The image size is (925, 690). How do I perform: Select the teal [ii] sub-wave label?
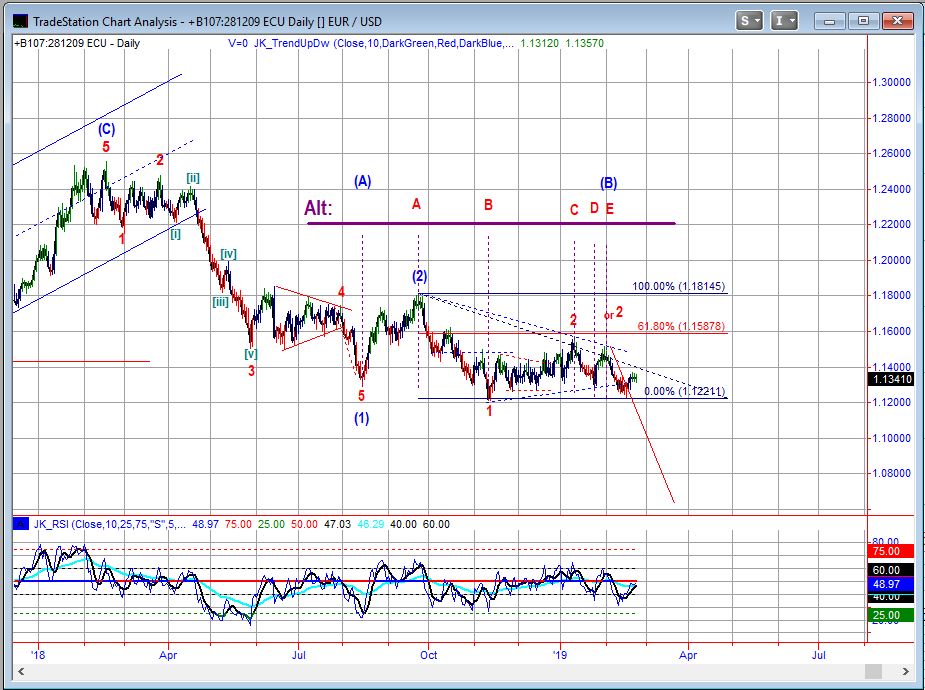point(193,178)
